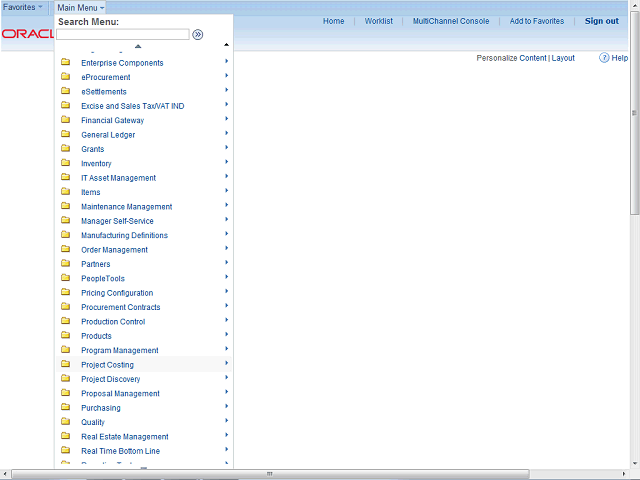
Task: Click inside the Search Menu text field
Action: tap(122, 34)
